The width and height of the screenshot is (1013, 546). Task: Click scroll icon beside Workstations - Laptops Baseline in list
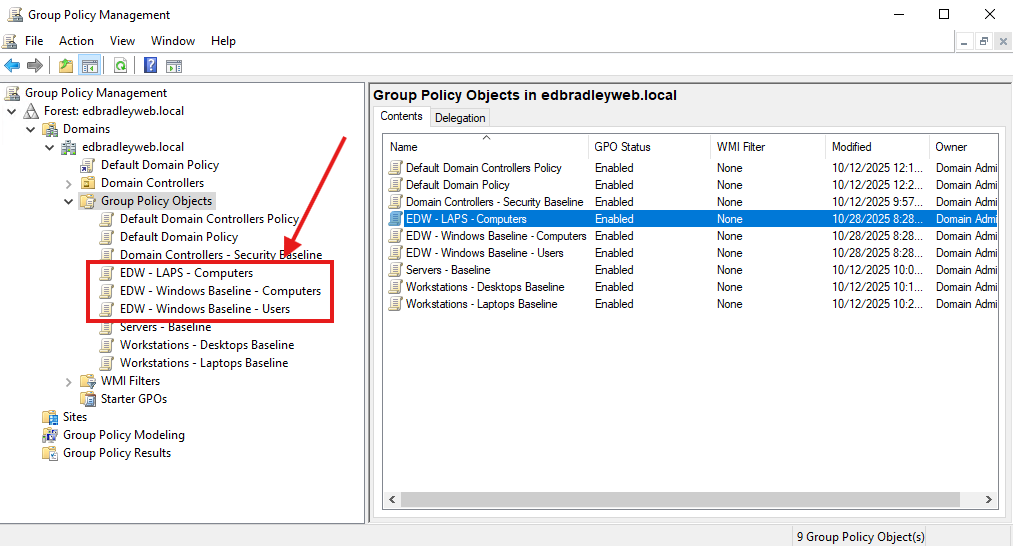pyautogui.click(x=395, y=304)
